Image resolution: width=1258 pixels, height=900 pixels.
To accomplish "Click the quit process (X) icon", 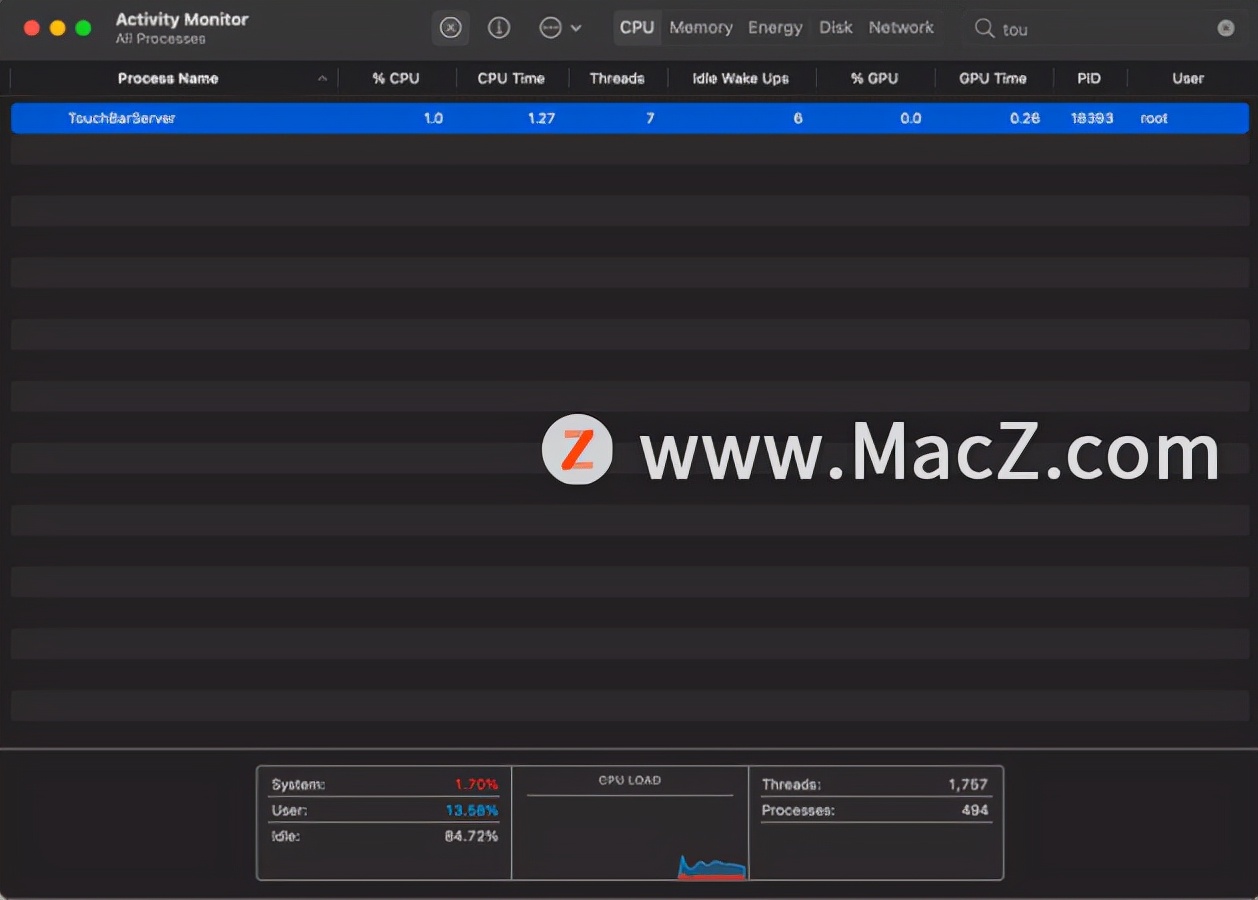I will point(450,27).
